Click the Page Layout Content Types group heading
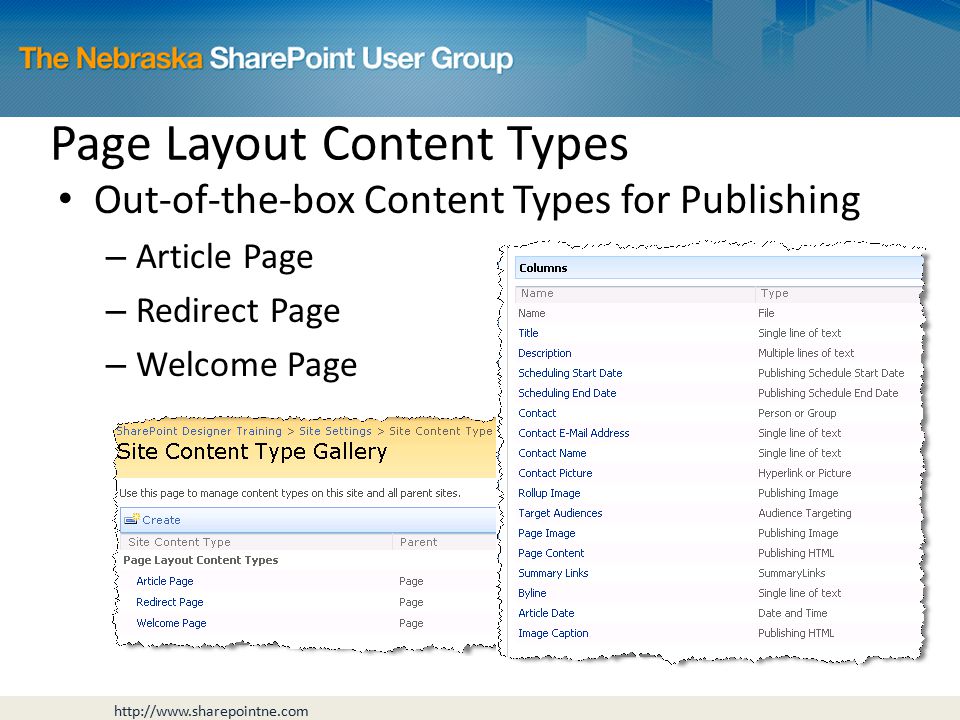 (201, 560)
